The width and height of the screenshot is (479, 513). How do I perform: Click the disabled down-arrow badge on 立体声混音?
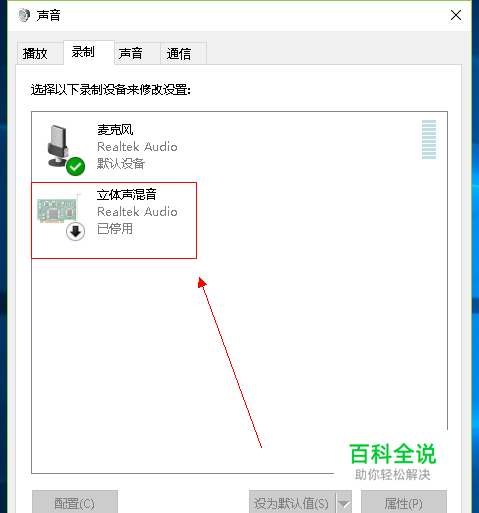click(x=75, y=231)
